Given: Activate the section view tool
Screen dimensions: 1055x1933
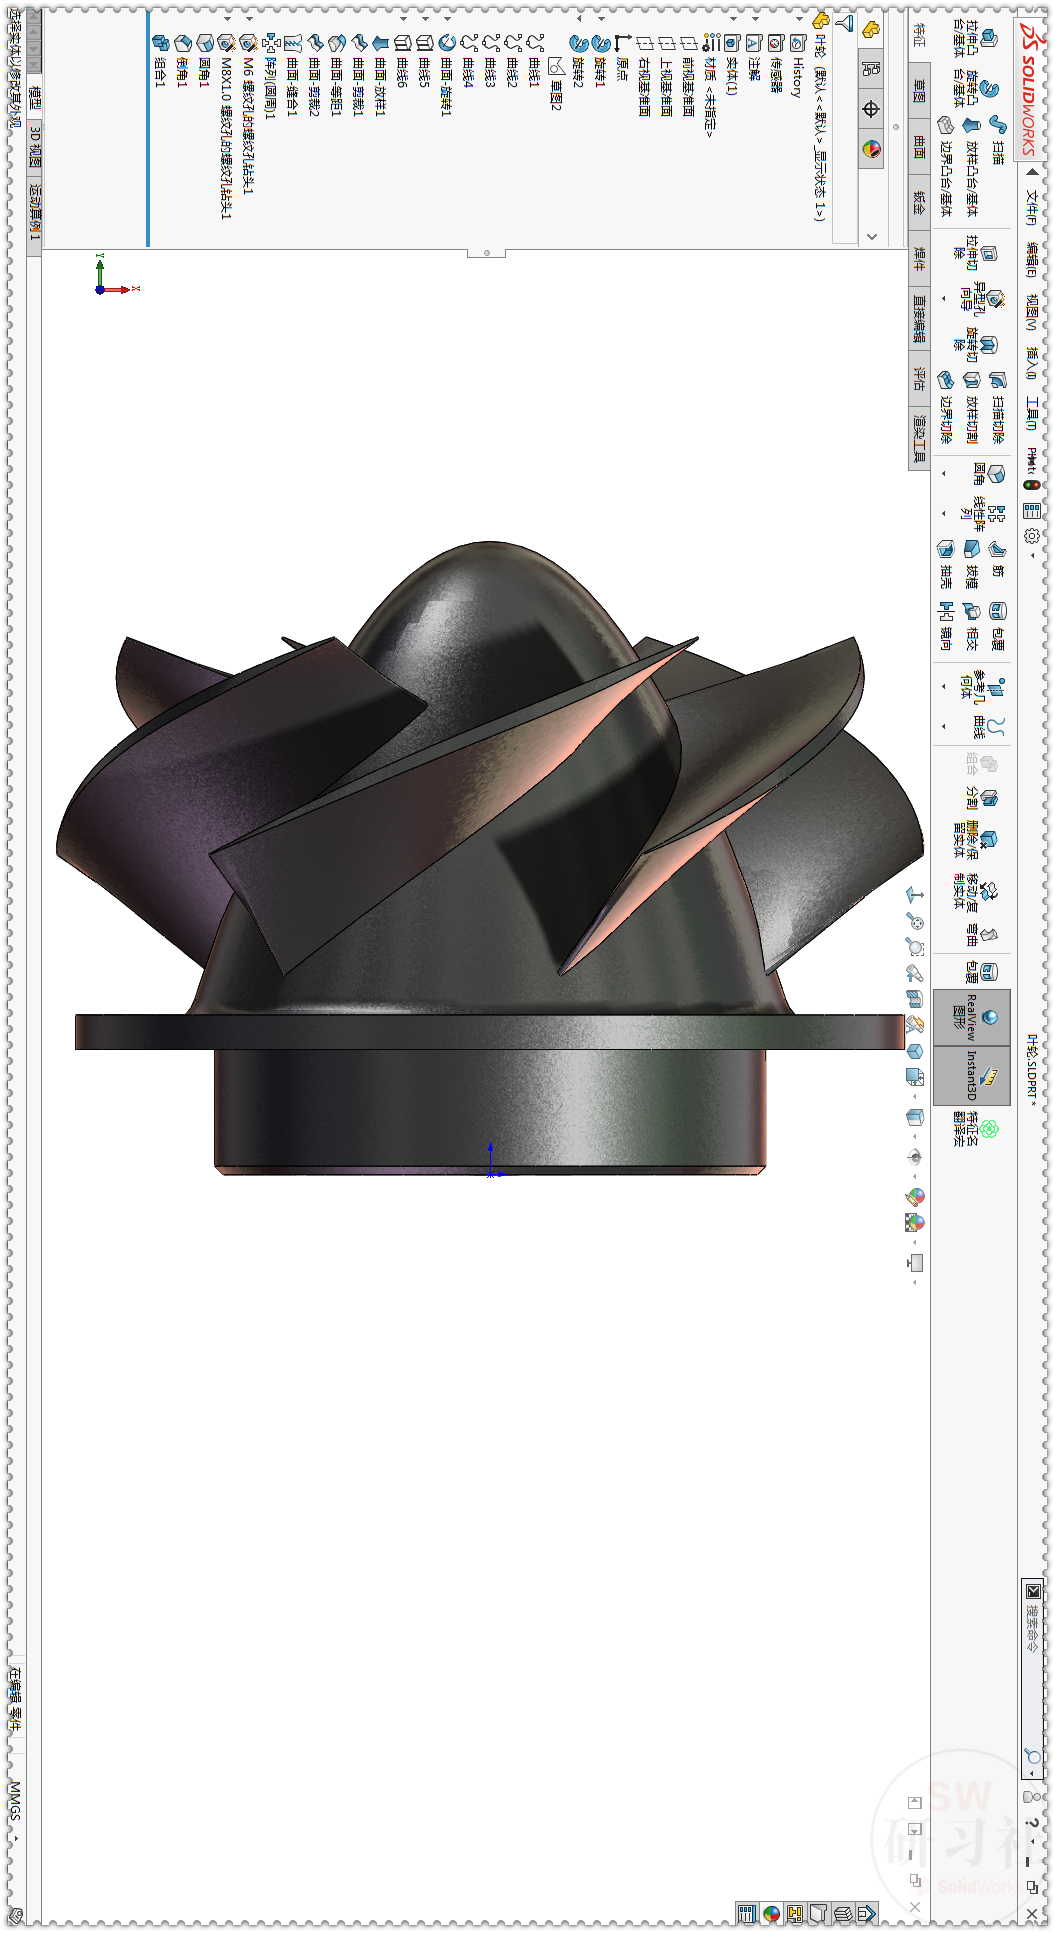Looking at the screenshot, I should pos(914,998).
